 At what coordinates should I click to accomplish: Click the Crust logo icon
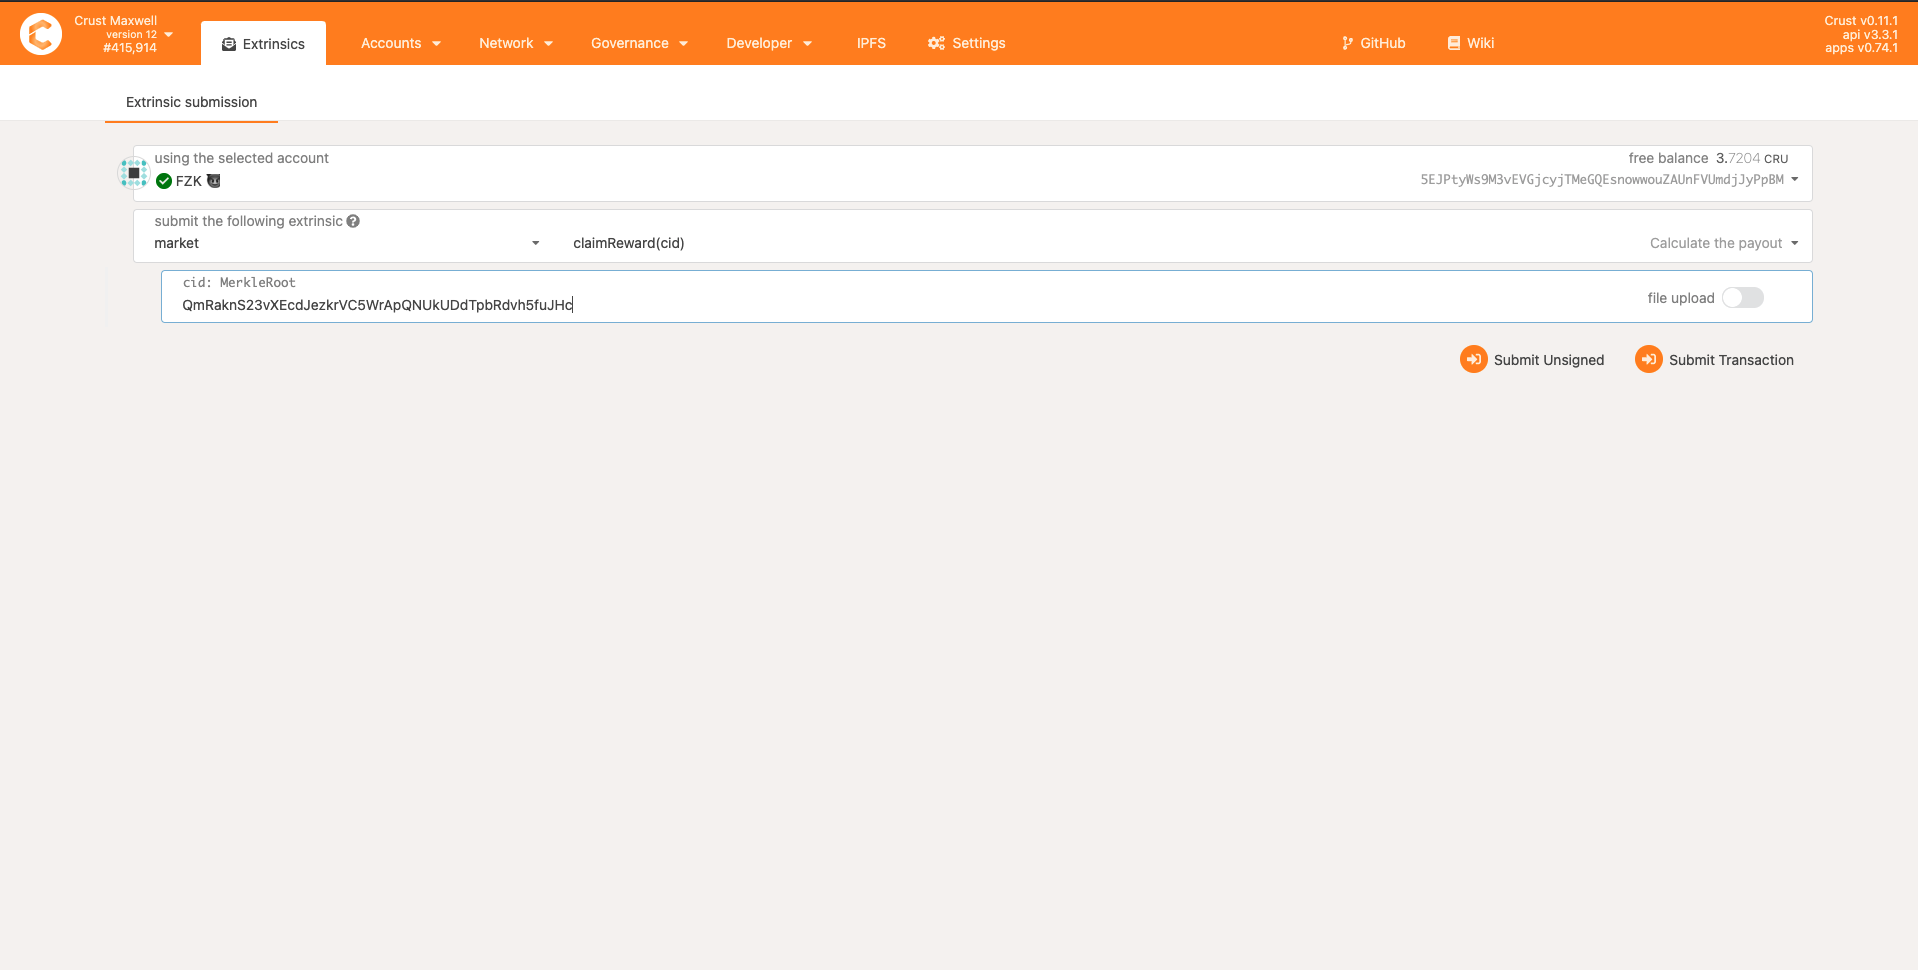click(x=41, y=34)
